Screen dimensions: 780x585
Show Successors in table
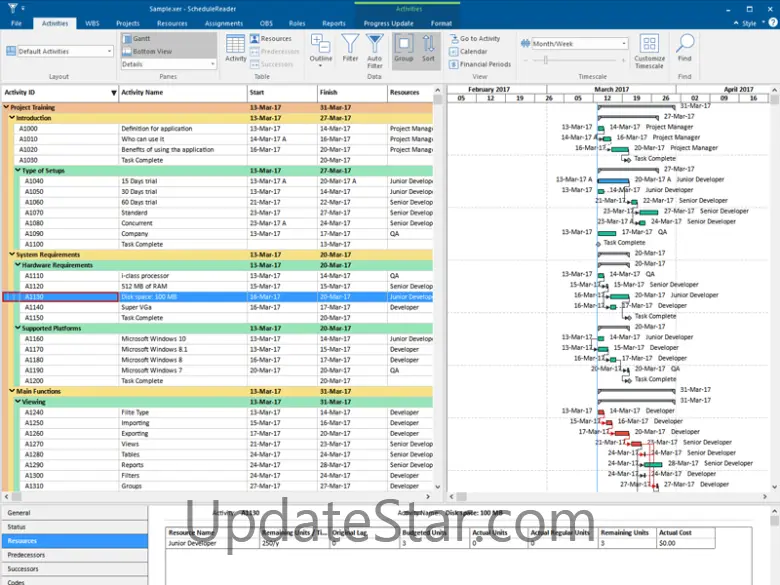(272, 64)
